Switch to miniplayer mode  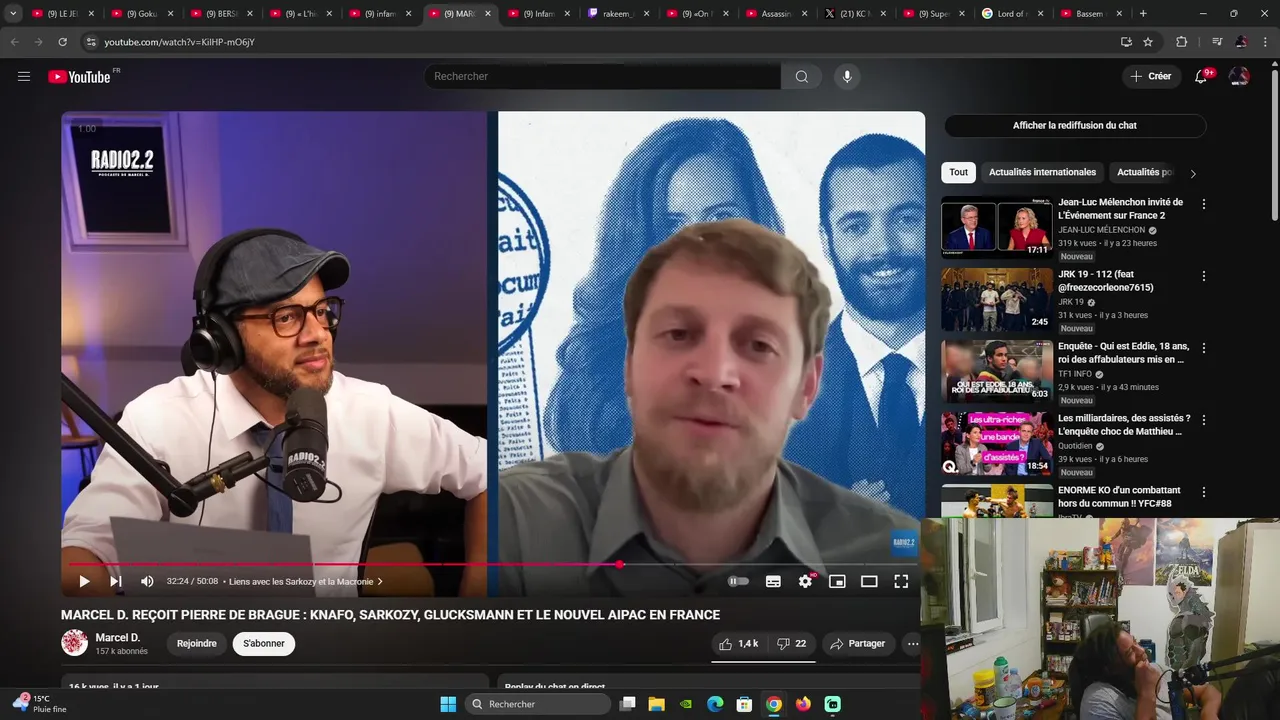tap(837, 581)
